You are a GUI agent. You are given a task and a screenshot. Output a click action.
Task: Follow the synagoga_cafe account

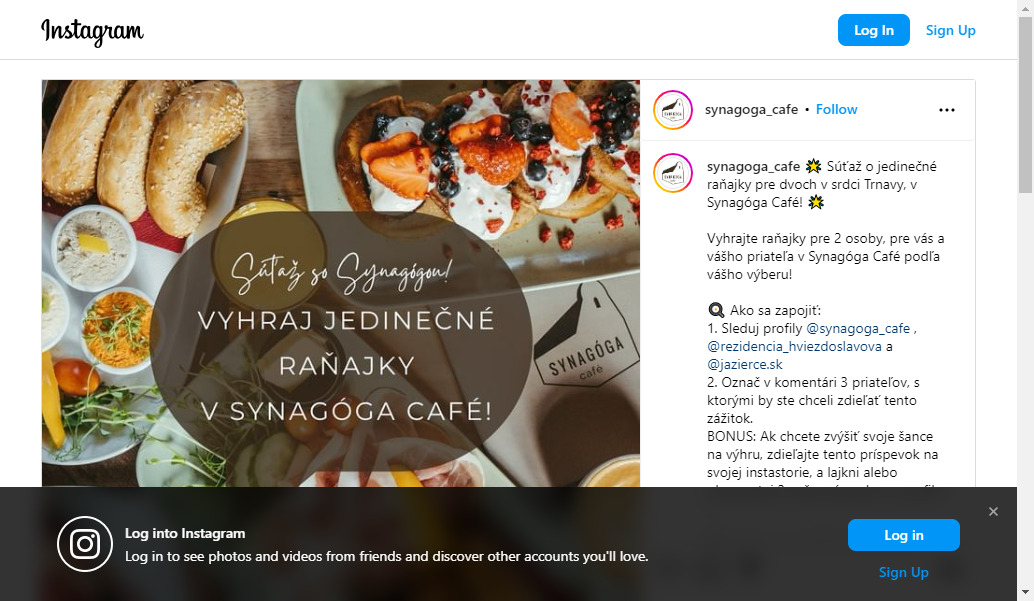coord(836,110)
